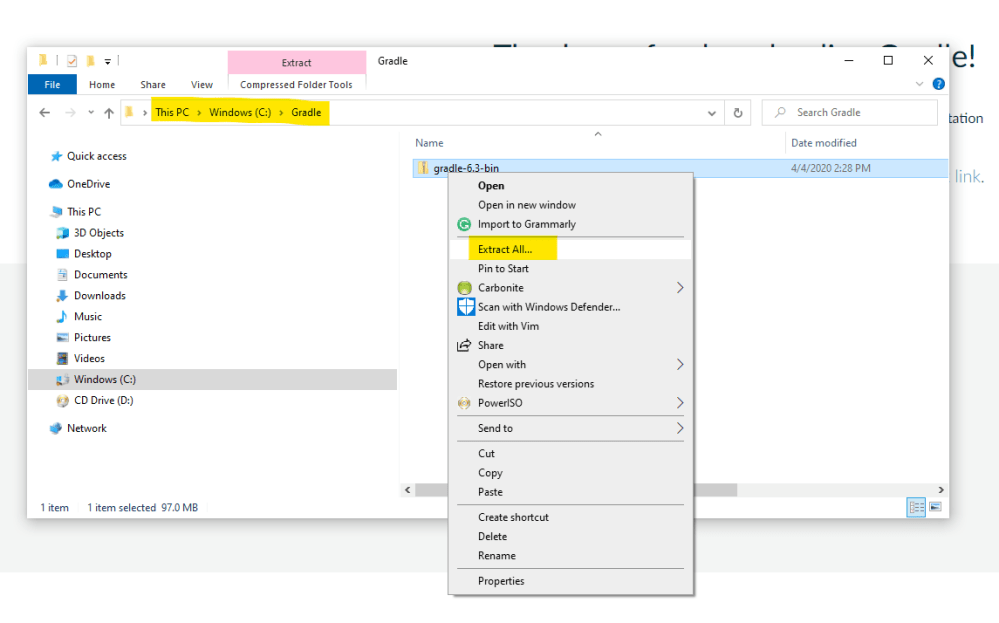Click the CD Drive (D:) icon in sidebar
The image size is (999, 623).
click(x=62, y=400)
